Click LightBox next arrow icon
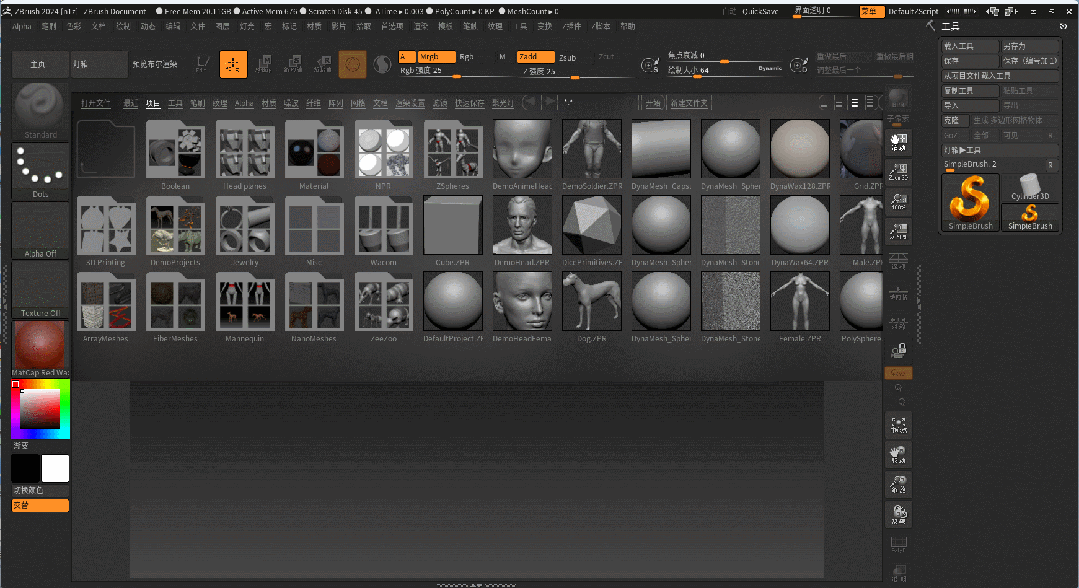The image size is (1079, 588). pos(551,103)
